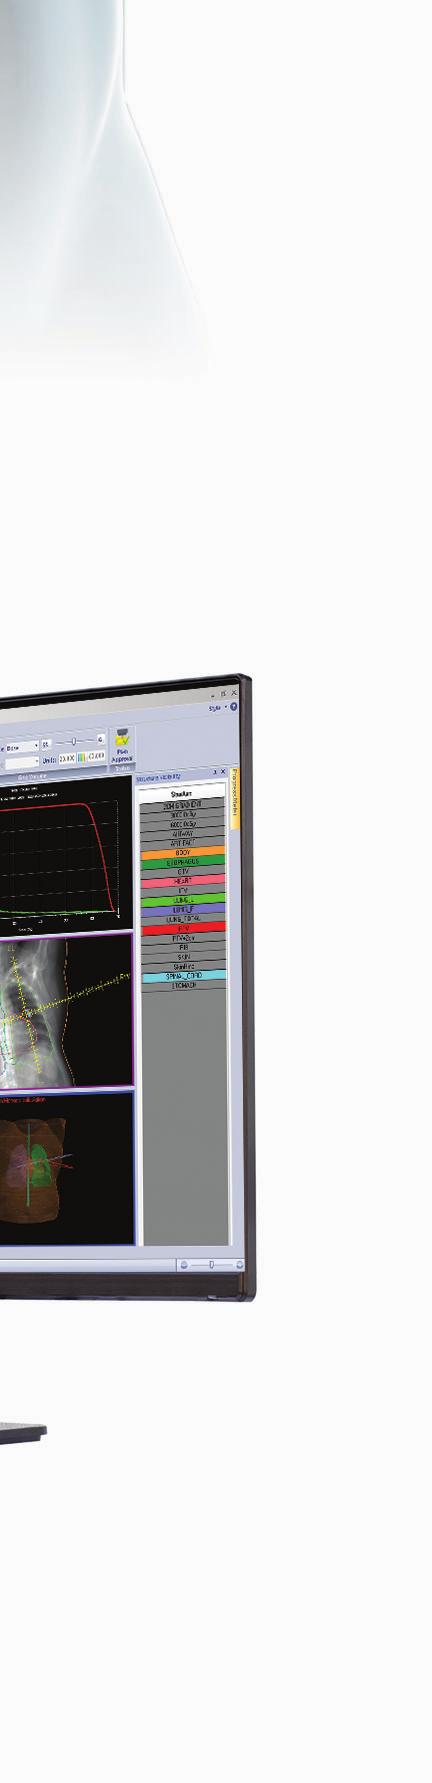Open the vertical yellow side tab
The width and height of the screenshot is (432, 1783).
click(234, 798)
